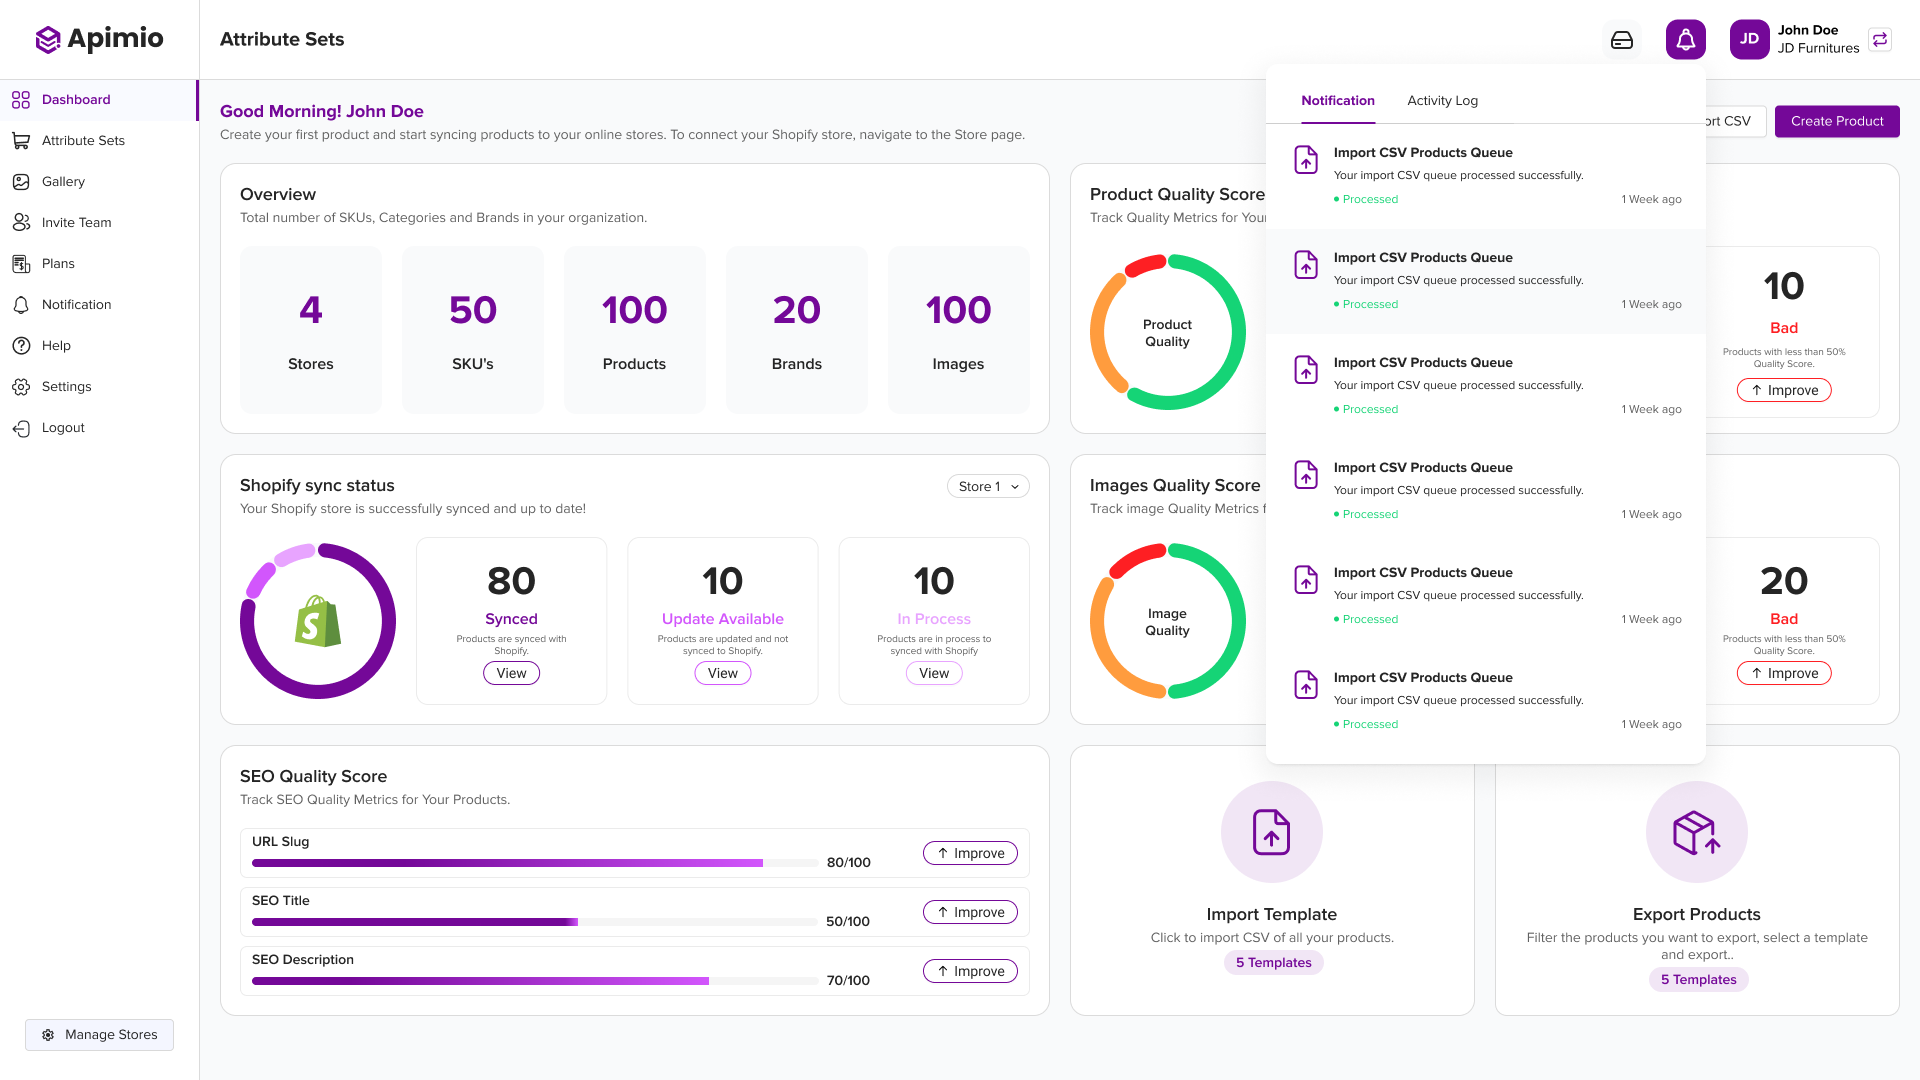Click View under In Process
This screenshot has height=1080, width=1920.
pyautogui.click(x=934, y=674)
